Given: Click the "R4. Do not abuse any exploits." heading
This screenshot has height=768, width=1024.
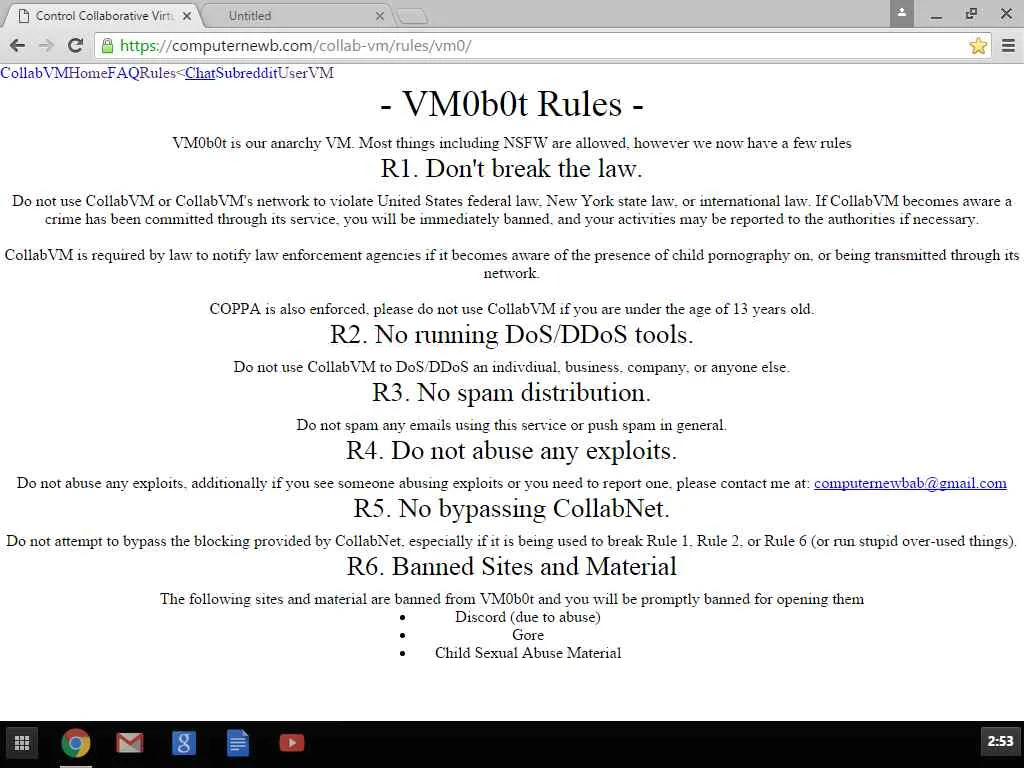Looking at the screenshot, I should [x=512, y=451].
